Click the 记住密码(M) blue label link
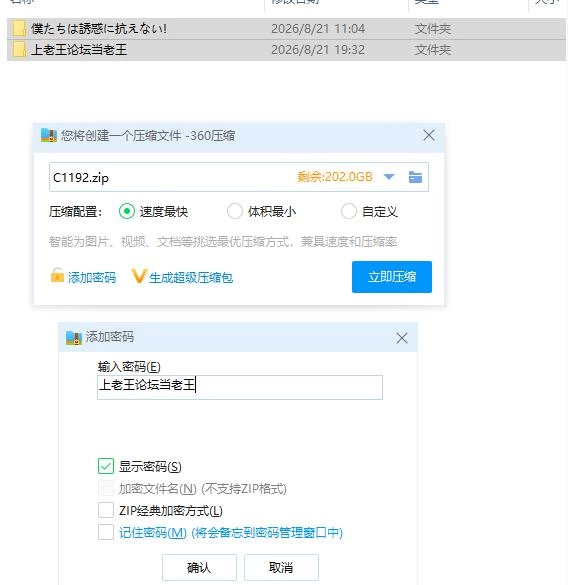The height and width of the screenshot is (585, 584). 231,532
